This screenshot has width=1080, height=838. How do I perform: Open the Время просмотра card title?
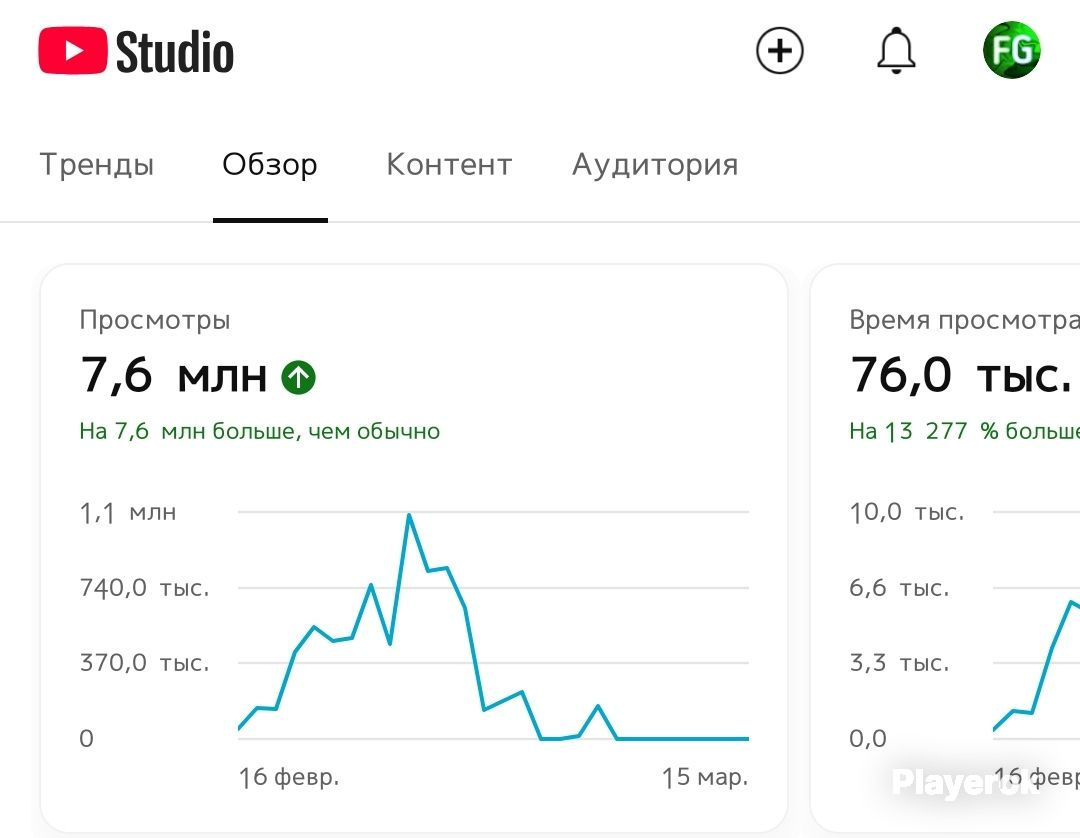pos(964,320)
